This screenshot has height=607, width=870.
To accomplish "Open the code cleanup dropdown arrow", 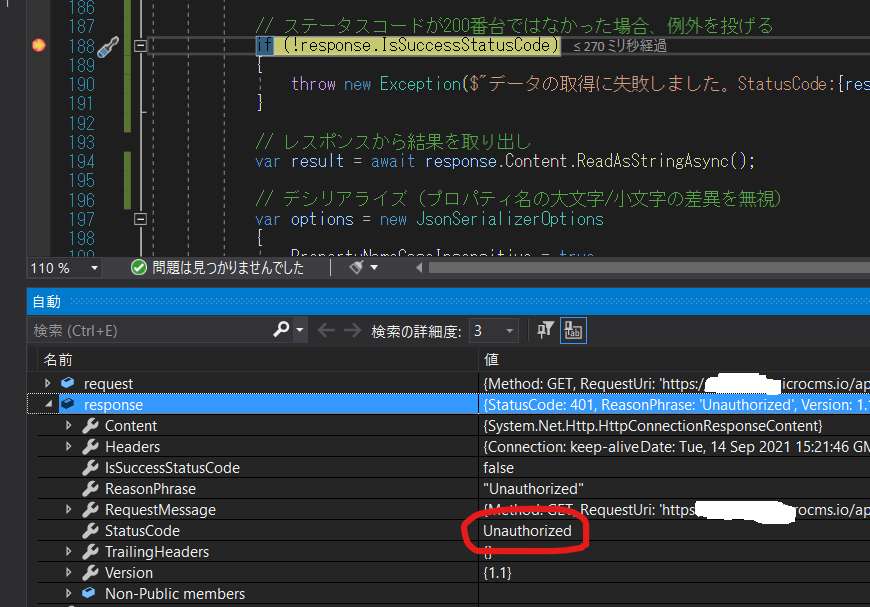I will coord(374,267).
